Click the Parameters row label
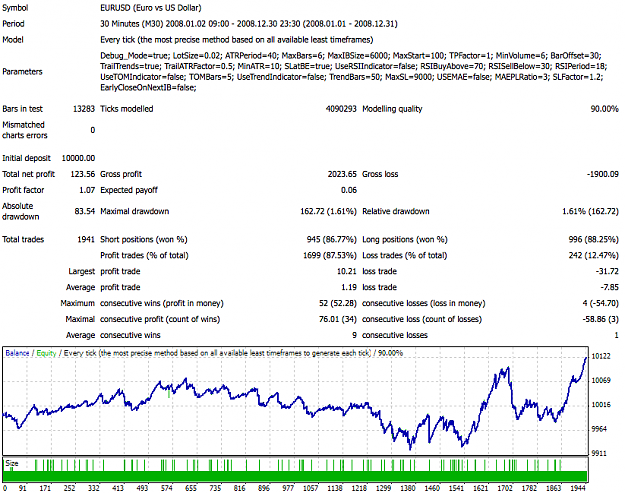 (x=22, y=72)
